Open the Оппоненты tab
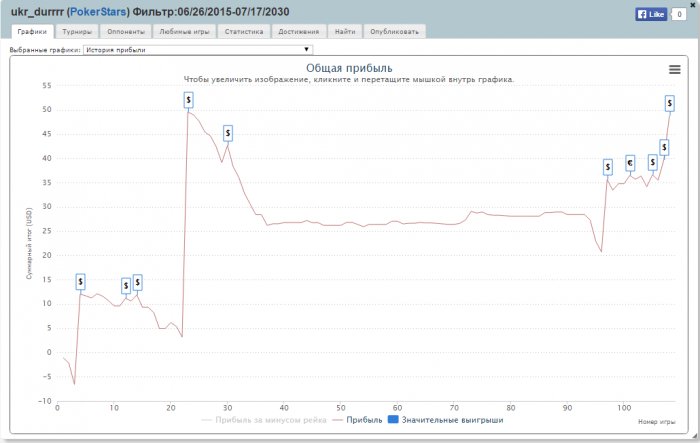The image size is (700, 443). 126,32
